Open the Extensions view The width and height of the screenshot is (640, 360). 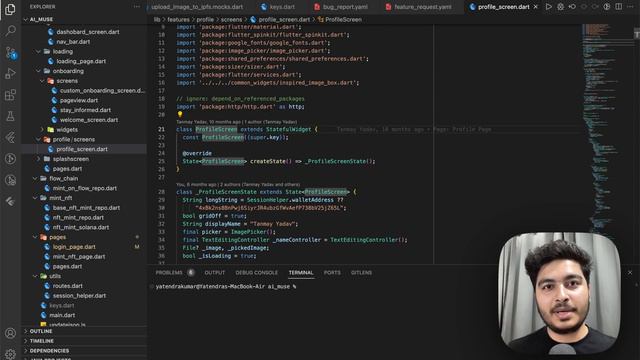(10, 95)
